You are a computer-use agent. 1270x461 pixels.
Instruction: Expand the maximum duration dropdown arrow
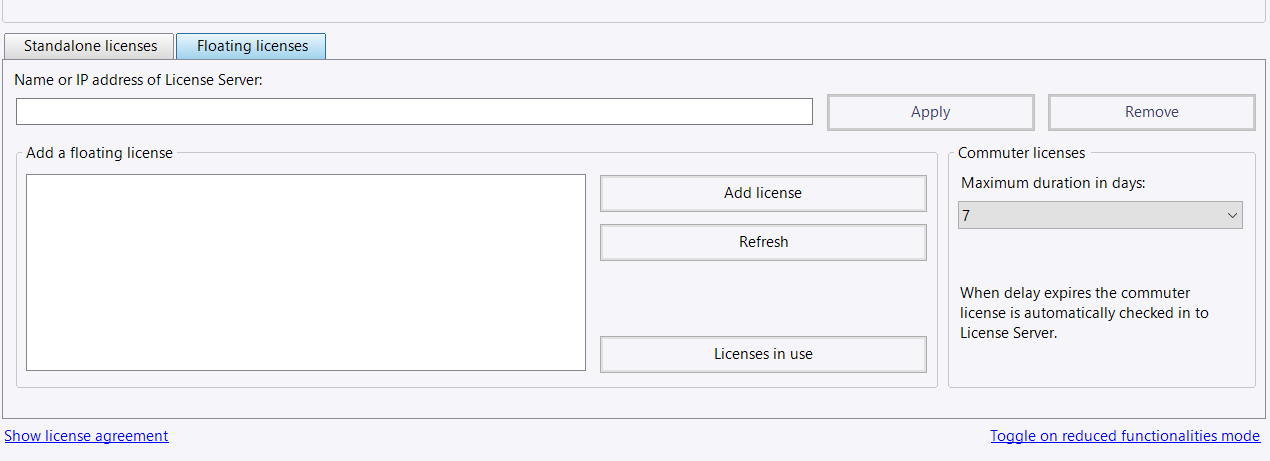1231,215
